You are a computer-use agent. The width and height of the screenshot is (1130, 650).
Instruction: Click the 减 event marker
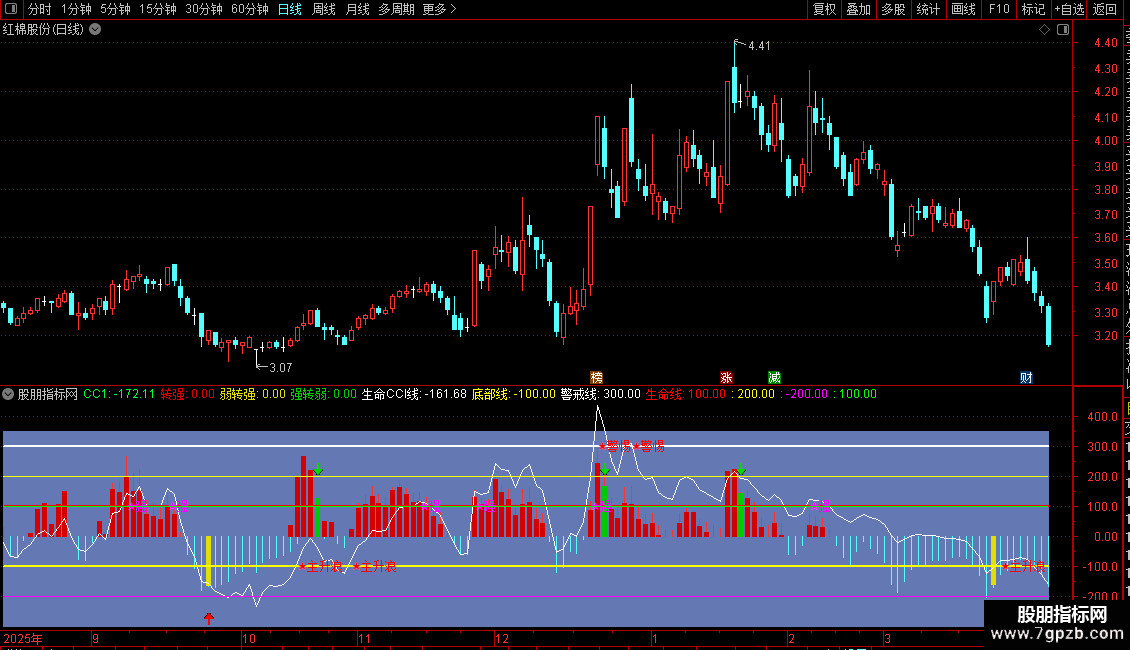pyautogui.click(x=774, y=378)
